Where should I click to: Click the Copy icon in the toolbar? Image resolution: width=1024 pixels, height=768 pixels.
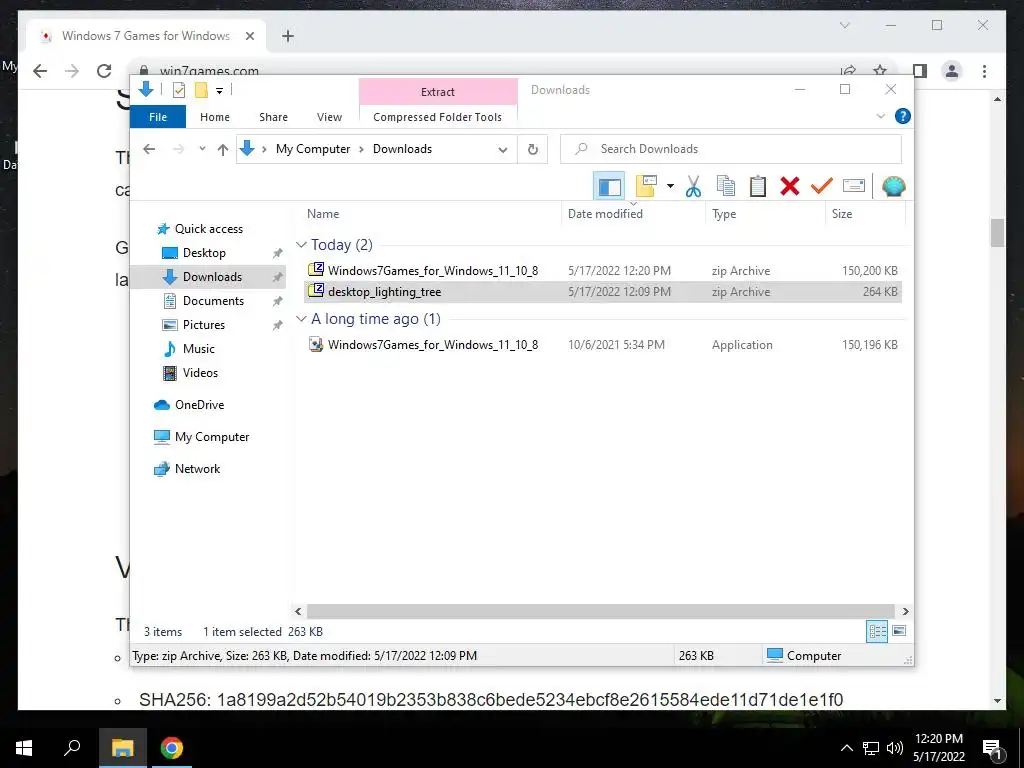click(726, 186)
